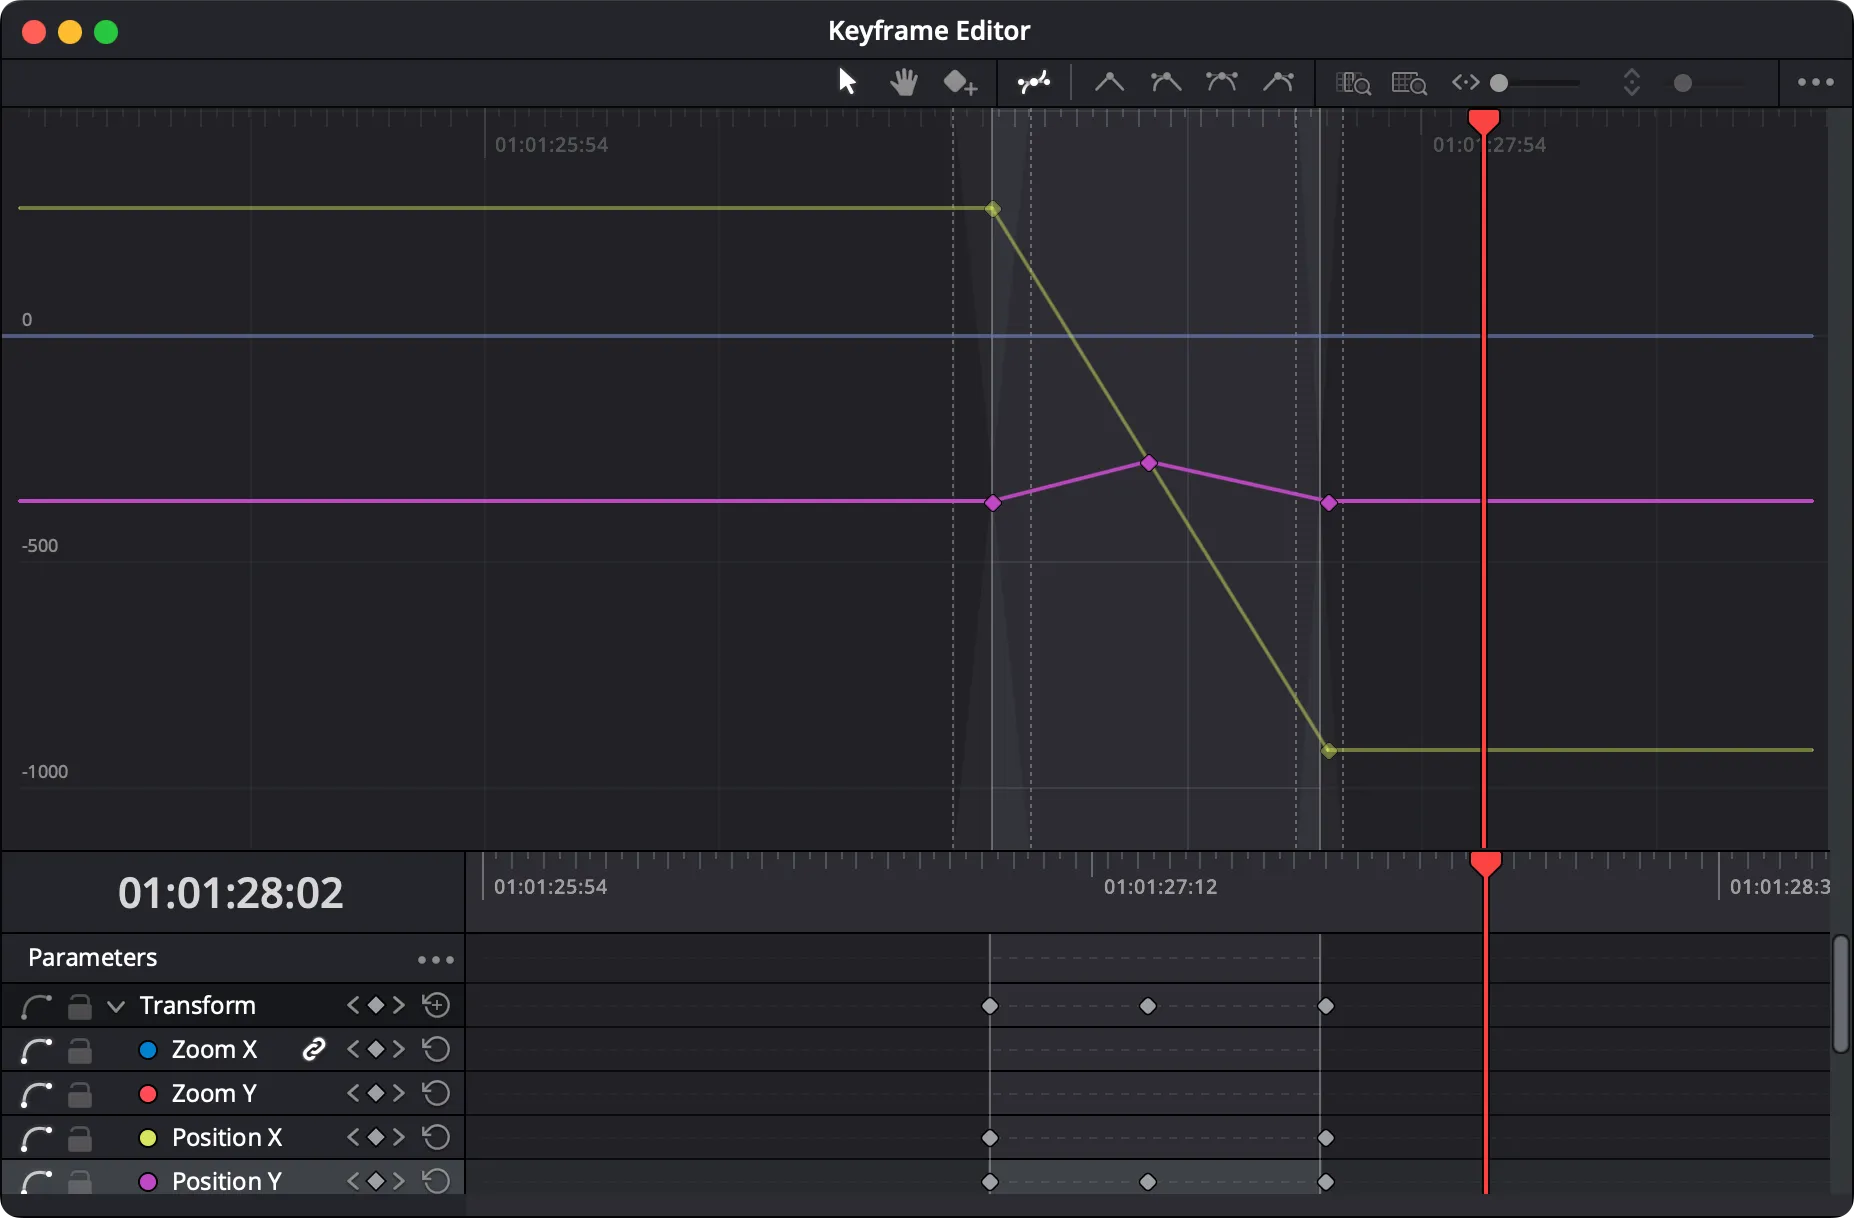1854x1218 pixels.
Task: Collapse the Transform parameter group
Action: [x=116, y=1006]
